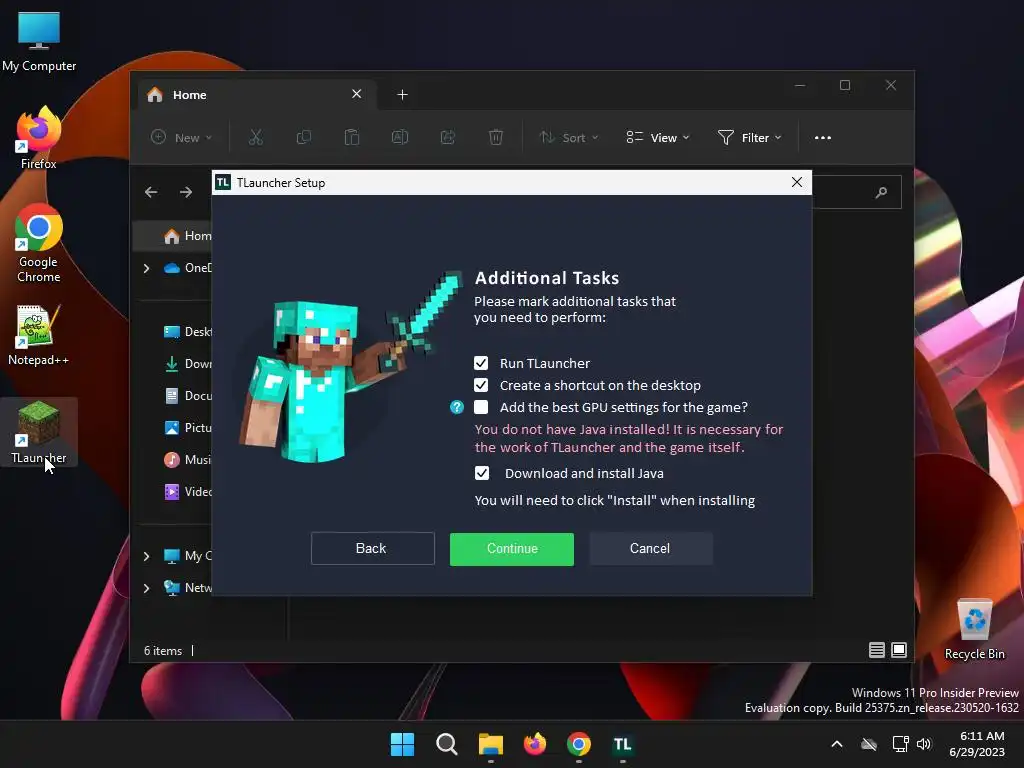Click the volume speaker tray icon

pyautogui.click(x=923, y=744)
